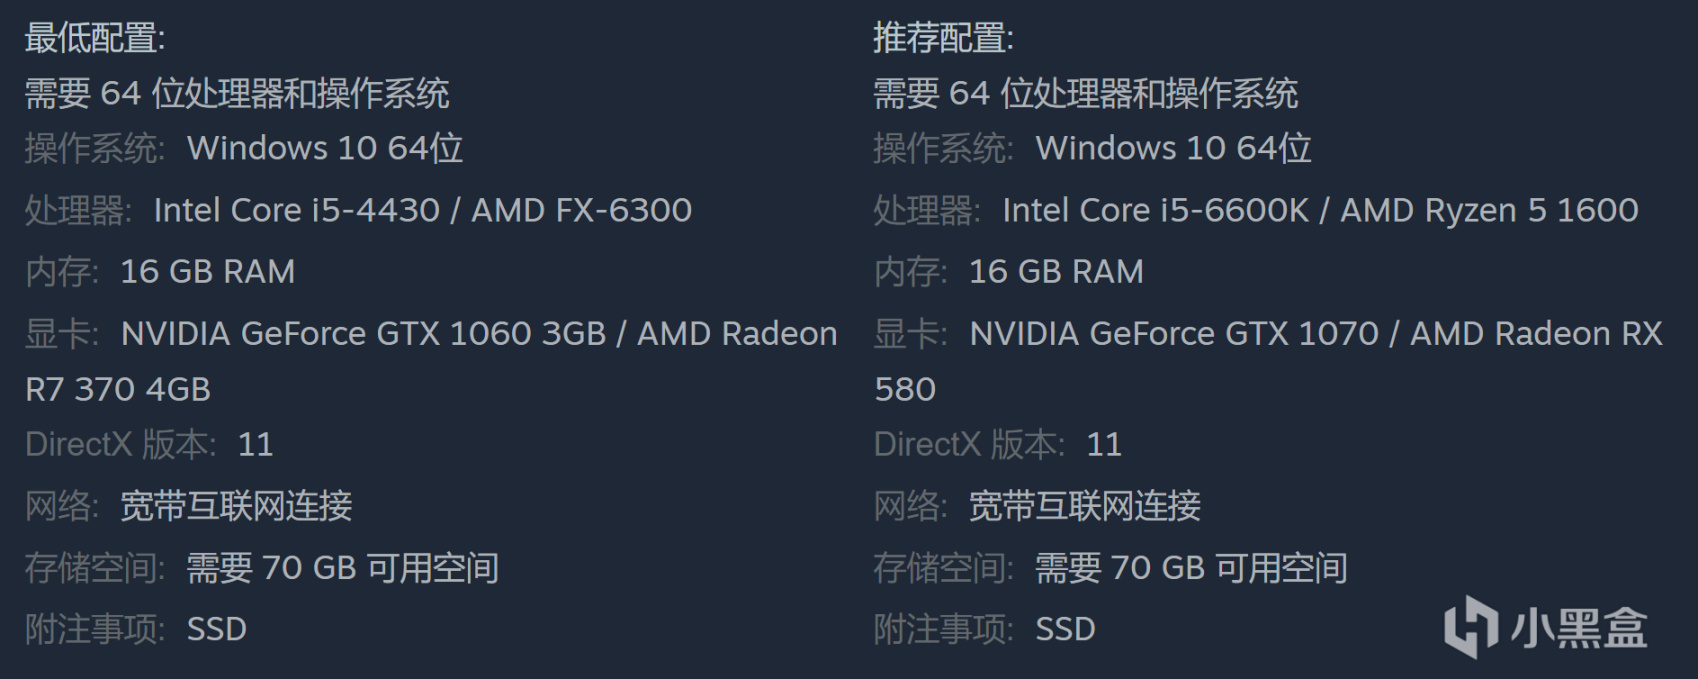The image size is (1698, 679).
Task: Click recommended 需要 70 GB 可用空间 text
Action: (1191, 568)
